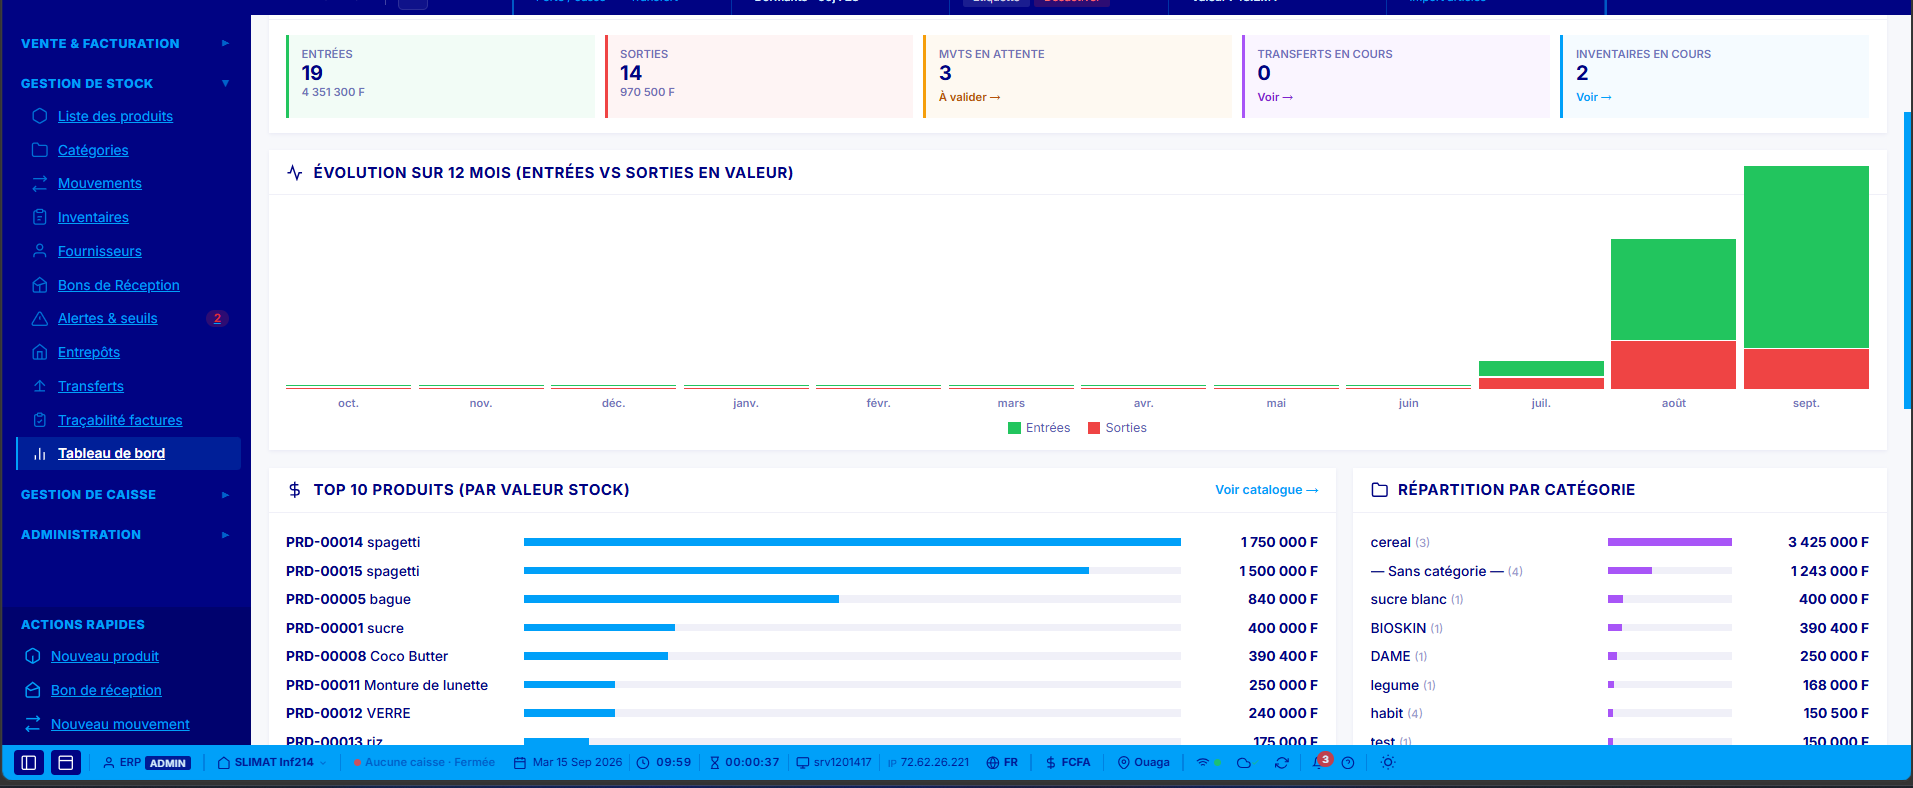
Task: Click the Traçabilité factures icon
Action: (40, 420)
